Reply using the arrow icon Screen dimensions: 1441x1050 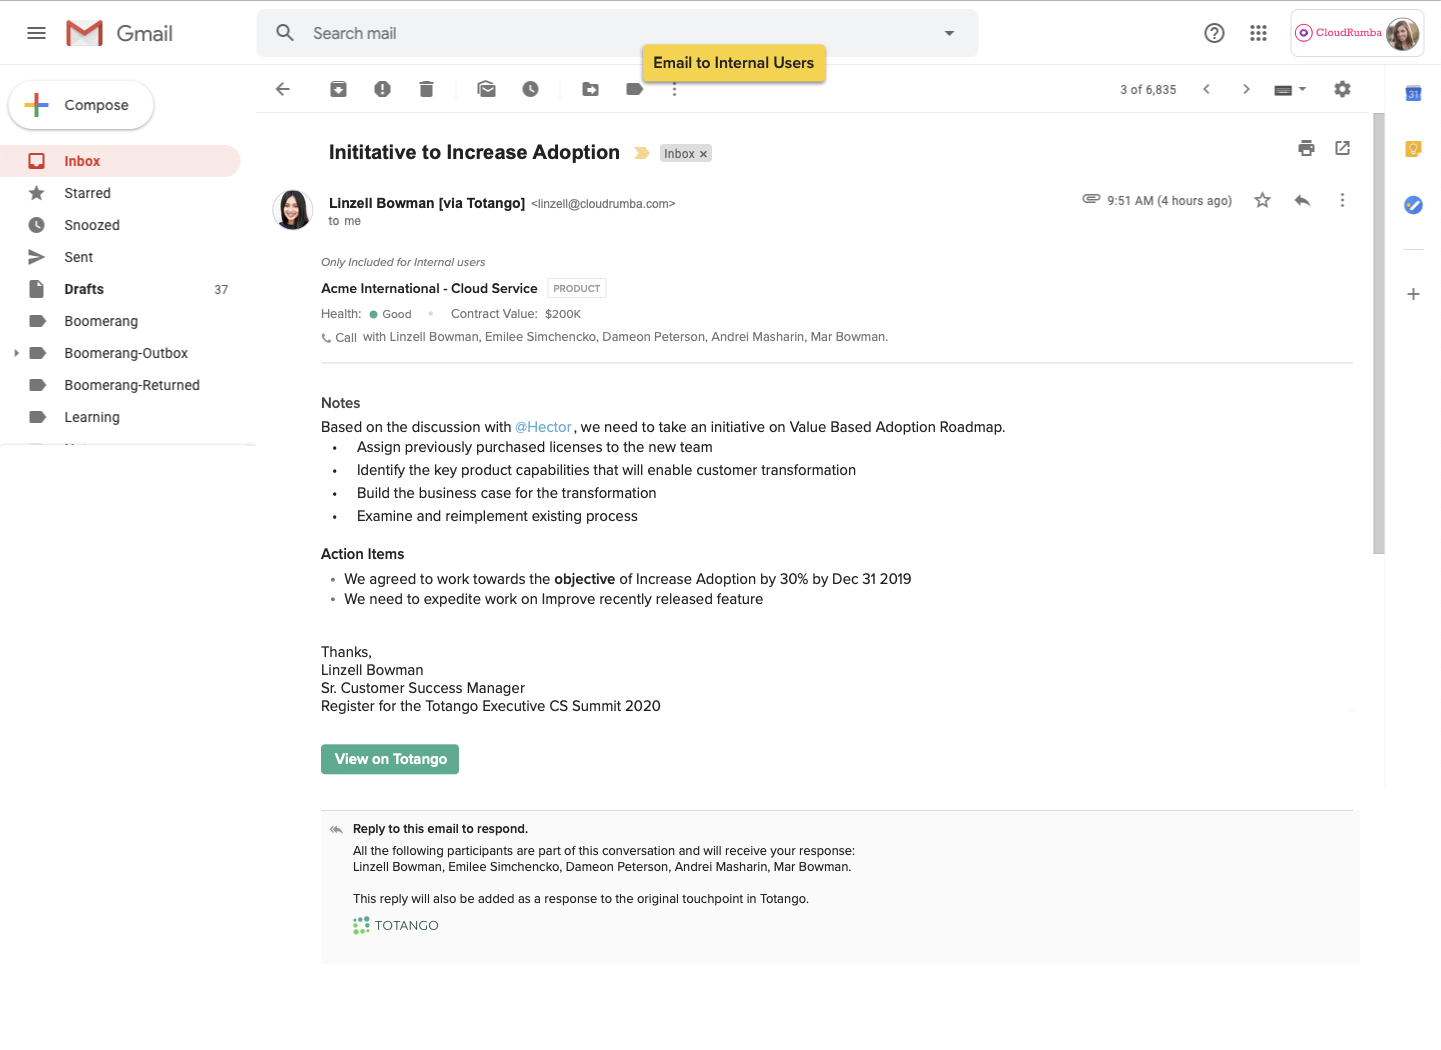click(x=1302, y=200)
